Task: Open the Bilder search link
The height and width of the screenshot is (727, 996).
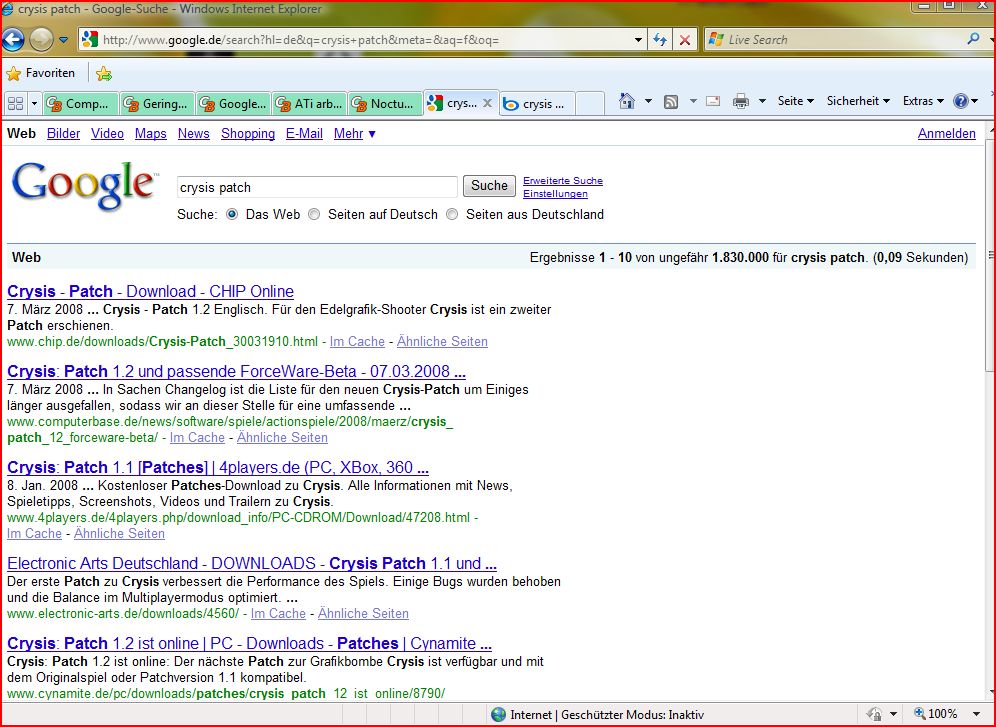Action: pos(64,134)
